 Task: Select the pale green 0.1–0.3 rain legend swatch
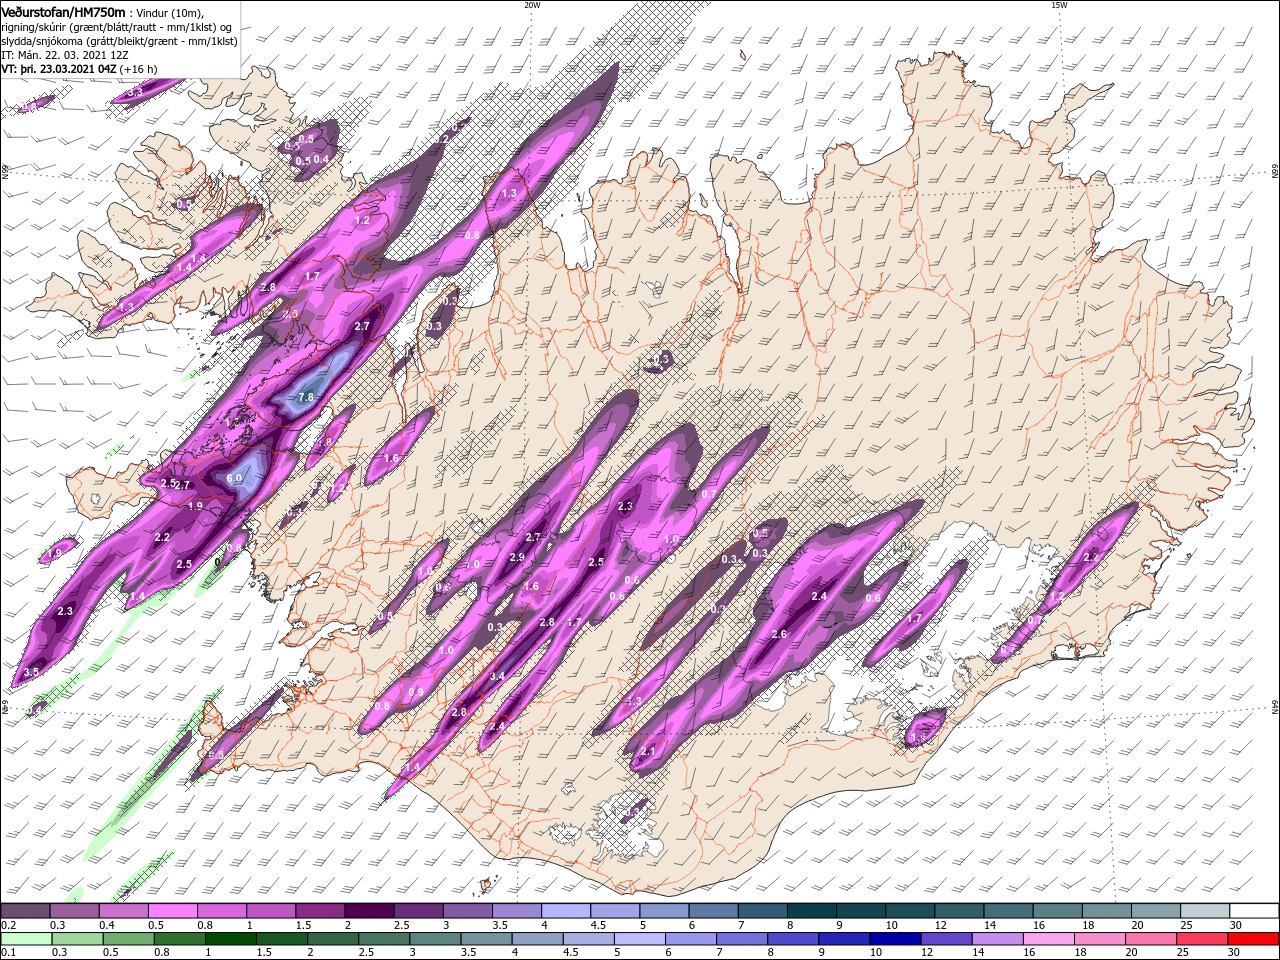(x=25, y=939)
